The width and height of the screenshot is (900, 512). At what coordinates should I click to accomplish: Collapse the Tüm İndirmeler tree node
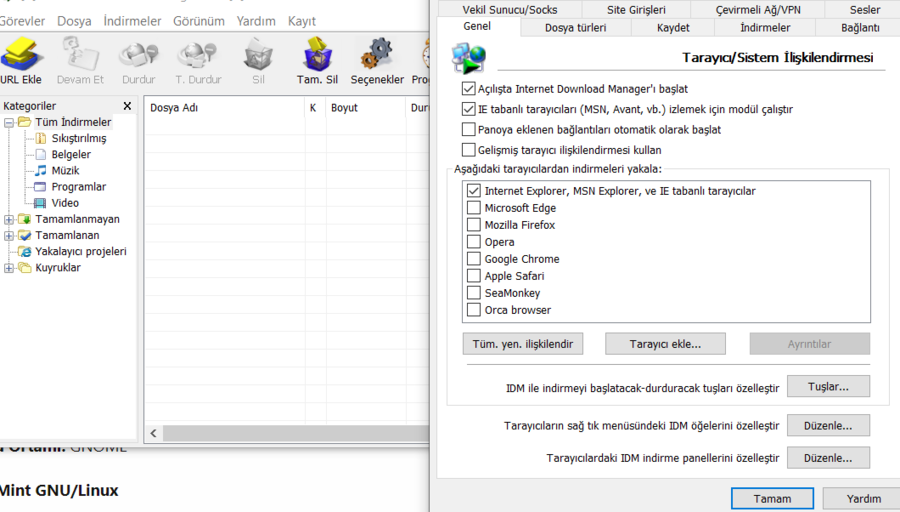[9, 123]
